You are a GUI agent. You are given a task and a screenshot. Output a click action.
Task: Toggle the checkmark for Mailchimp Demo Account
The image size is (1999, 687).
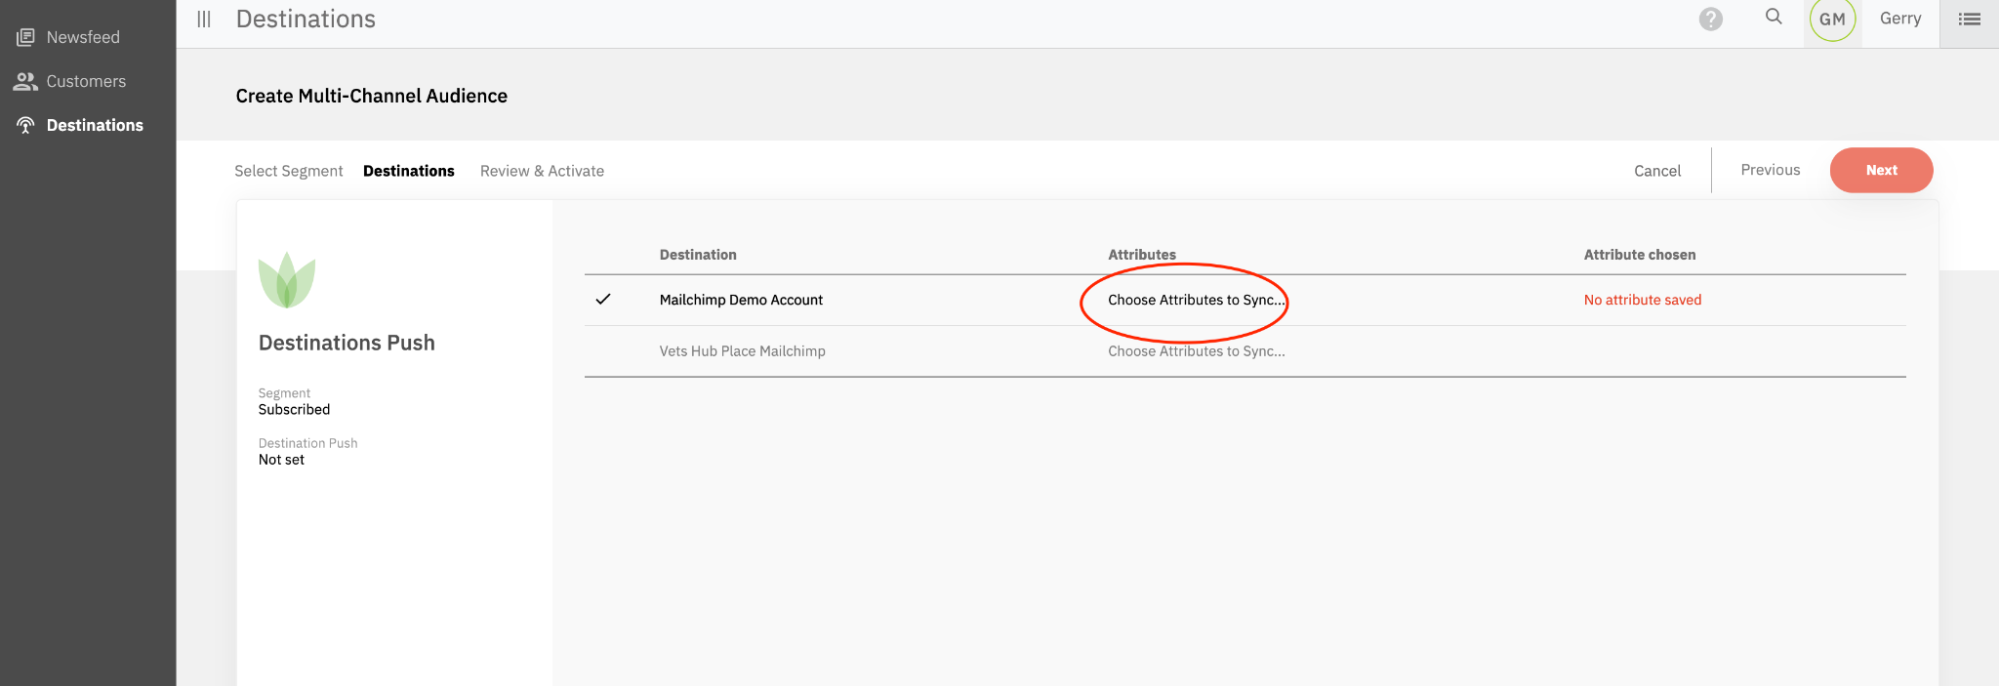point(603,299)
